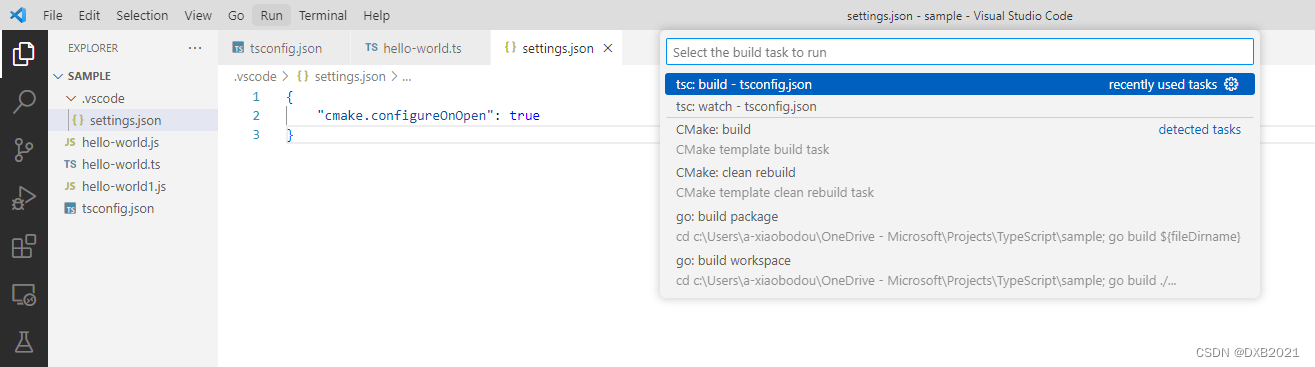Screen dimensions: 1315x367
Task: Open hello-world.ts in the Explorer
Action: (x=133, y=164)
